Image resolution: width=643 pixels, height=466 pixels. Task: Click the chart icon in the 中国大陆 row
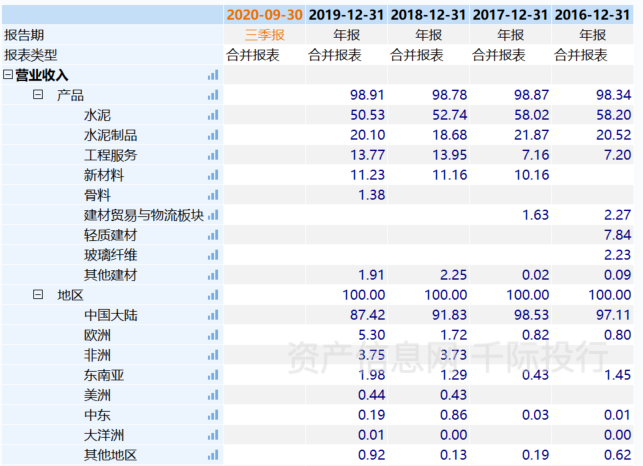coord(212,315)
